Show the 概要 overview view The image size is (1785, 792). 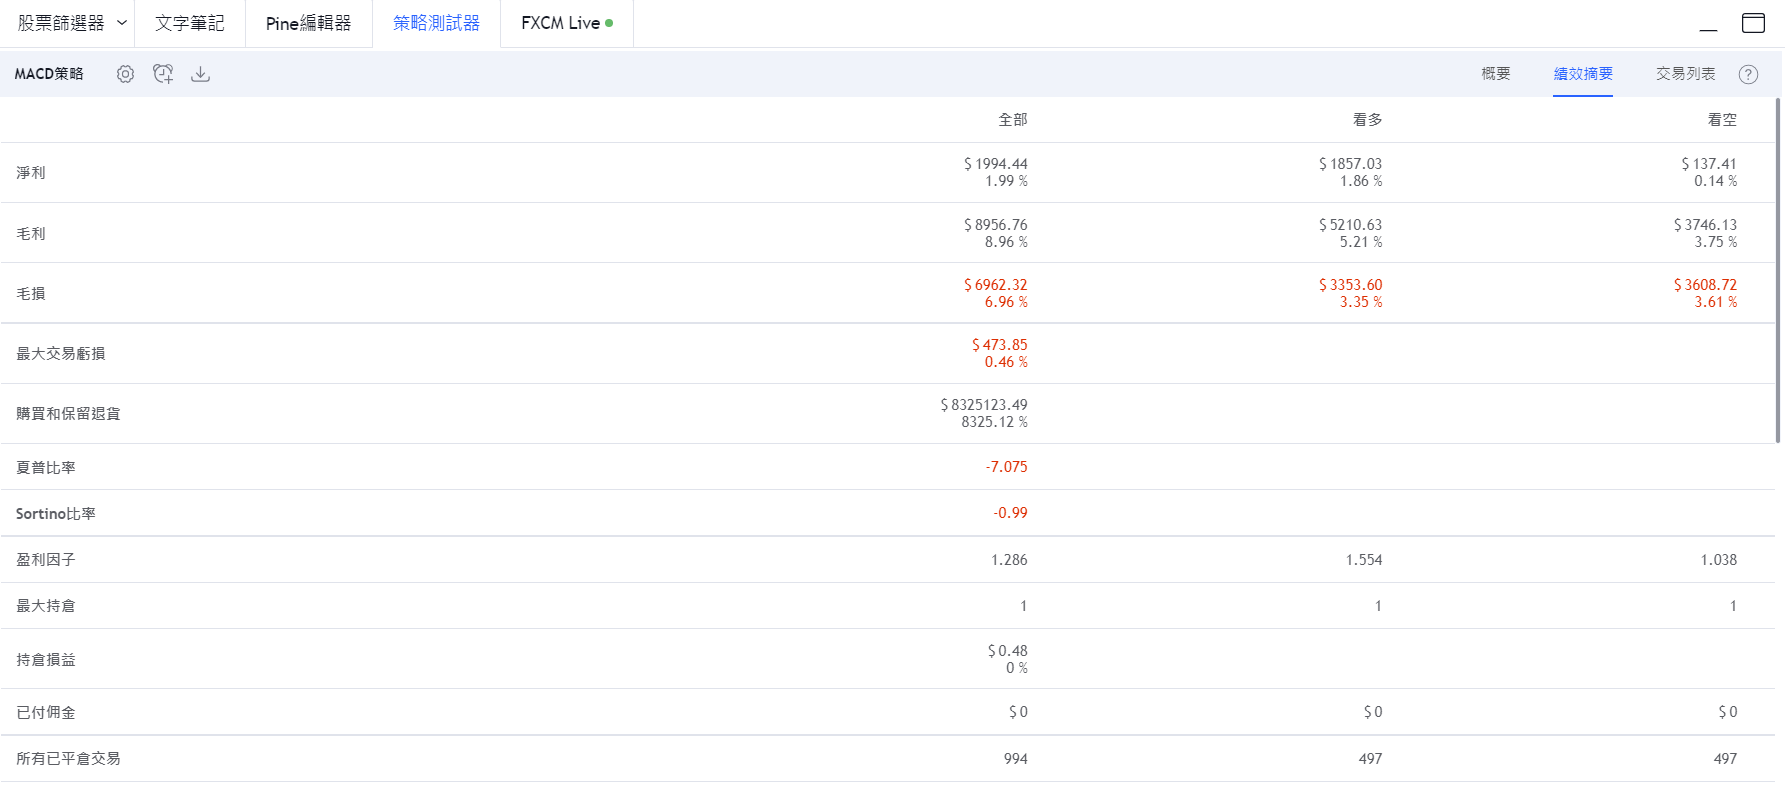[x=1496, y=74]
